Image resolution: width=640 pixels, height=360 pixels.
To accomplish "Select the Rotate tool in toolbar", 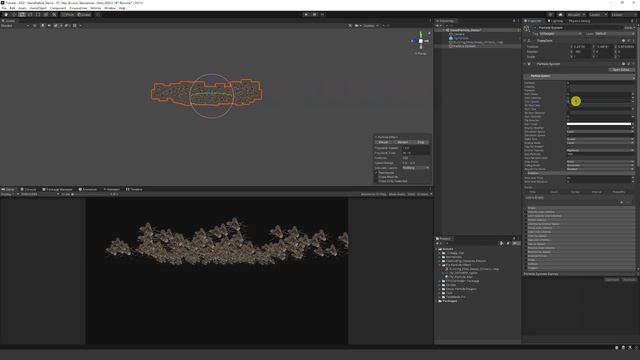I will [22, 15].
